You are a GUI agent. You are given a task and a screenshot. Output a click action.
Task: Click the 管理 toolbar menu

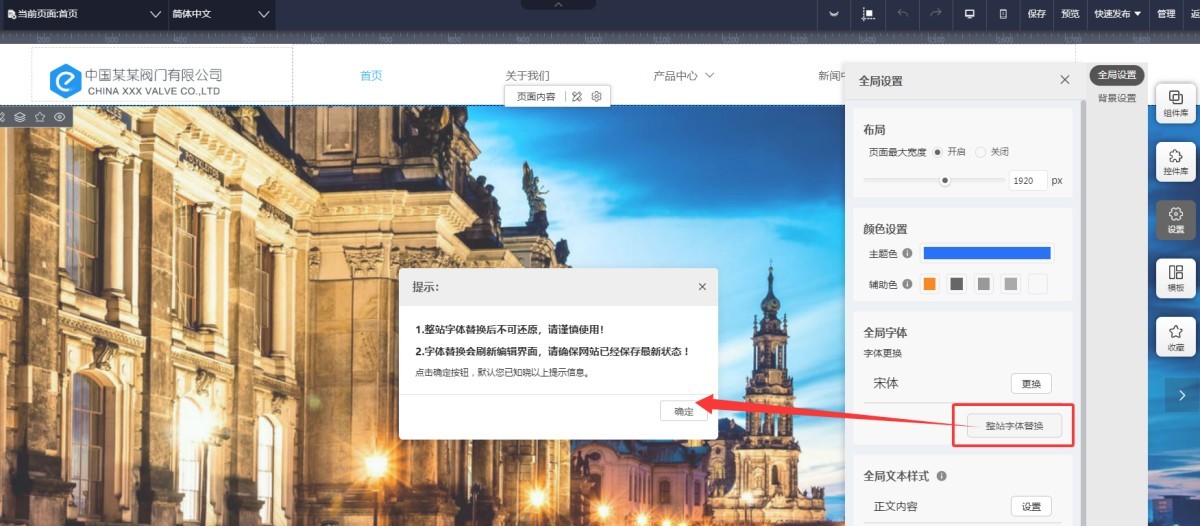pos(1166,14)
